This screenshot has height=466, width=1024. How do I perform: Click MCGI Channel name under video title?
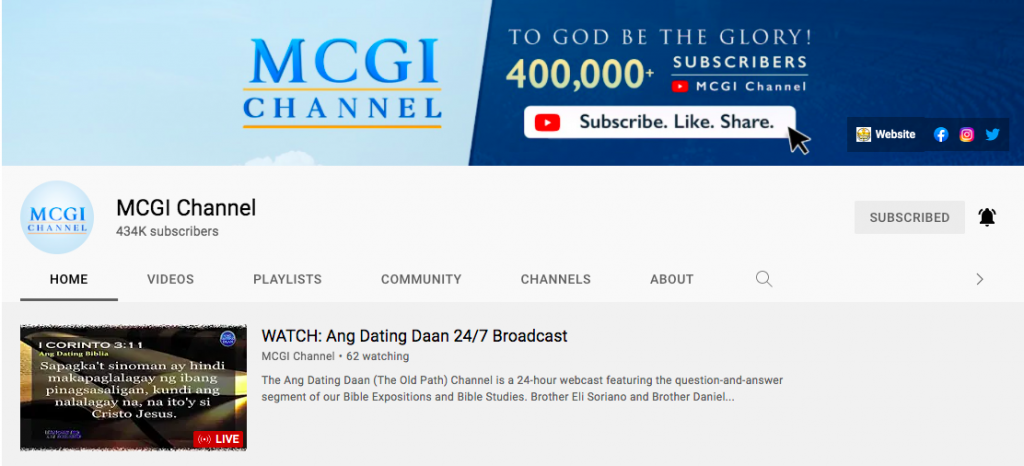[x=298, y=356]
